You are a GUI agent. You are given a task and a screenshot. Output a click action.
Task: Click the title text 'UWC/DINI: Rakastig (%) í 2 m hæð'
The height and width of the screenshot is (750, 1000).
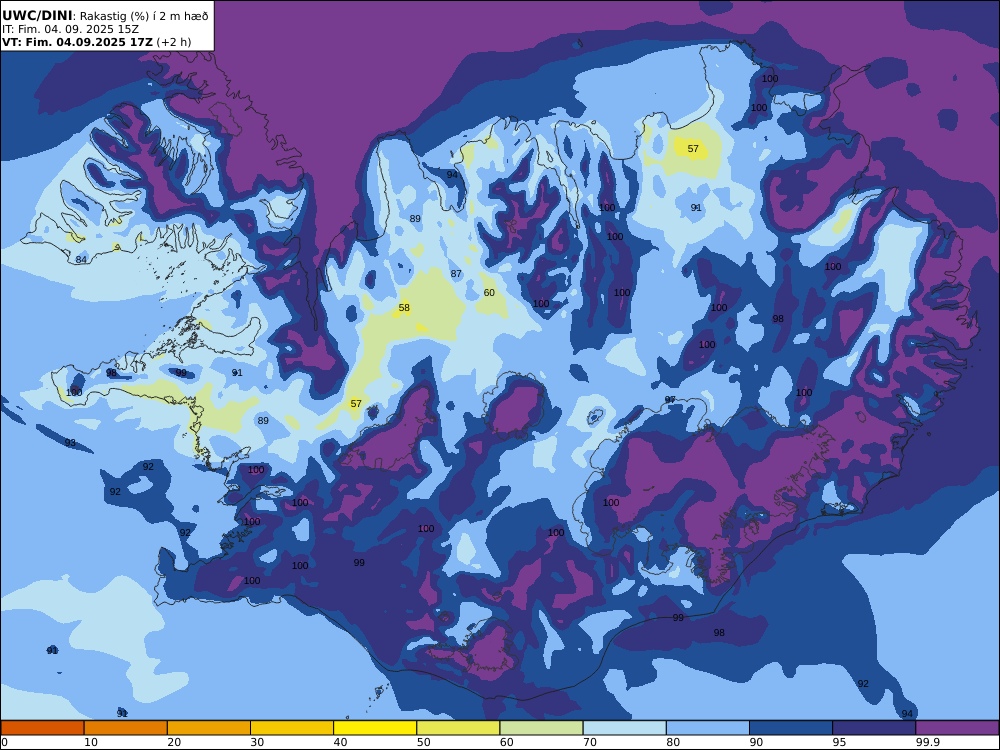pos(105,16)
